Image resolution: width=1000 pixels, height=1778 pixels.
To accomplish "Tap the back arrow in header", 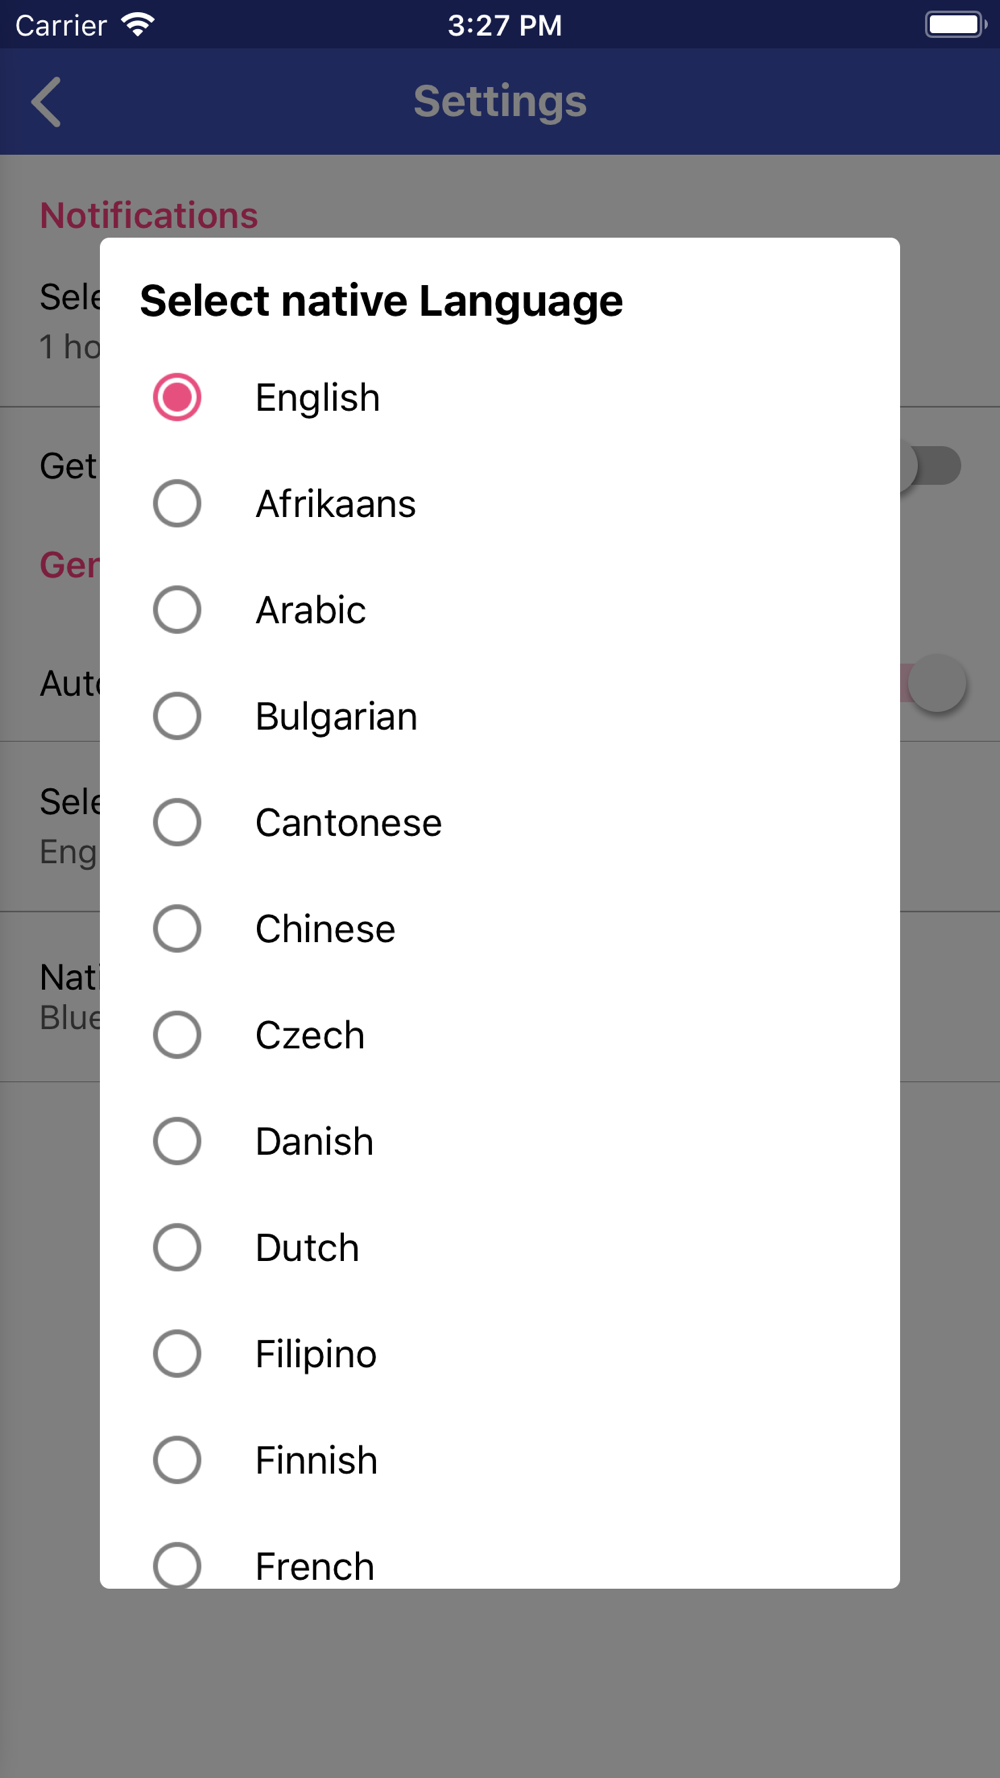I will (x=47, y=102).
